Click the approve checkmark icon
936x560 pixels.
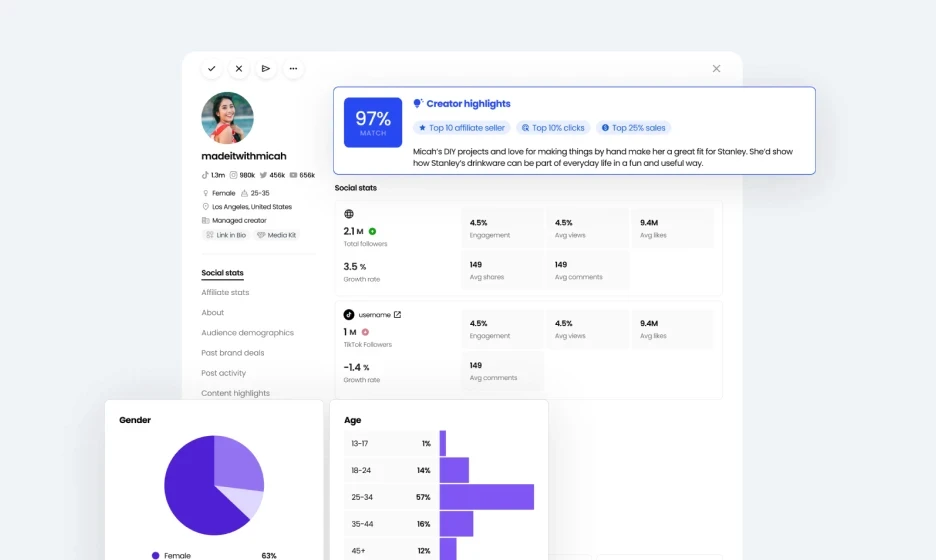[212, 69]
